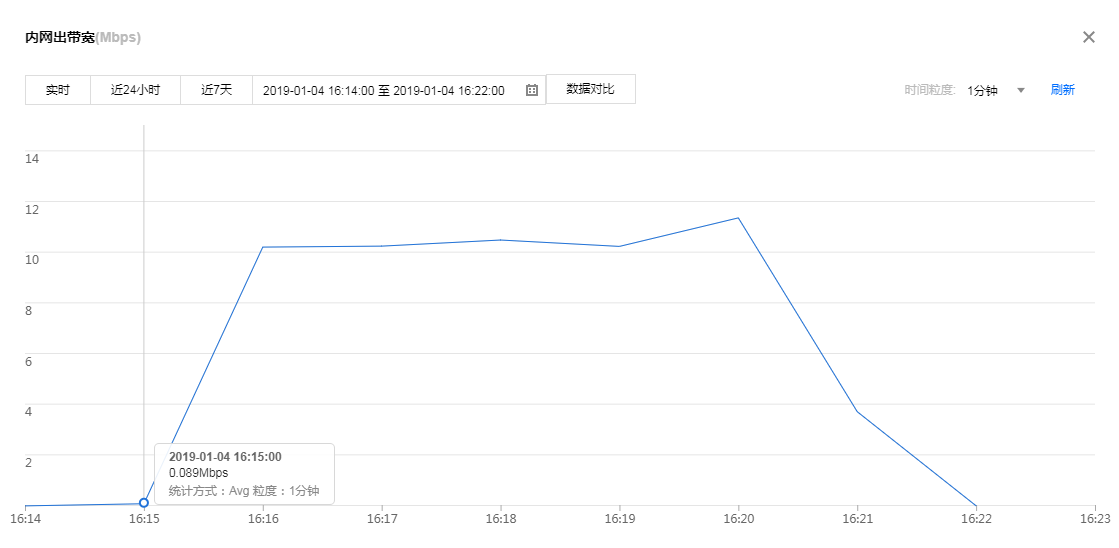Click the date range input field
The width and height of the screenshot is (1119, 548).
(388, 90)
